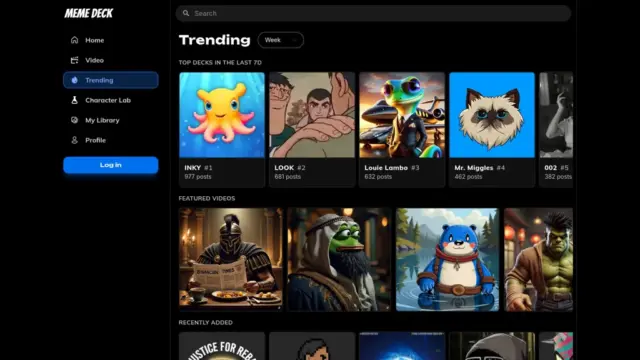Click the Home house icon
The image size is (640, 360).
[x=74, y=40]
